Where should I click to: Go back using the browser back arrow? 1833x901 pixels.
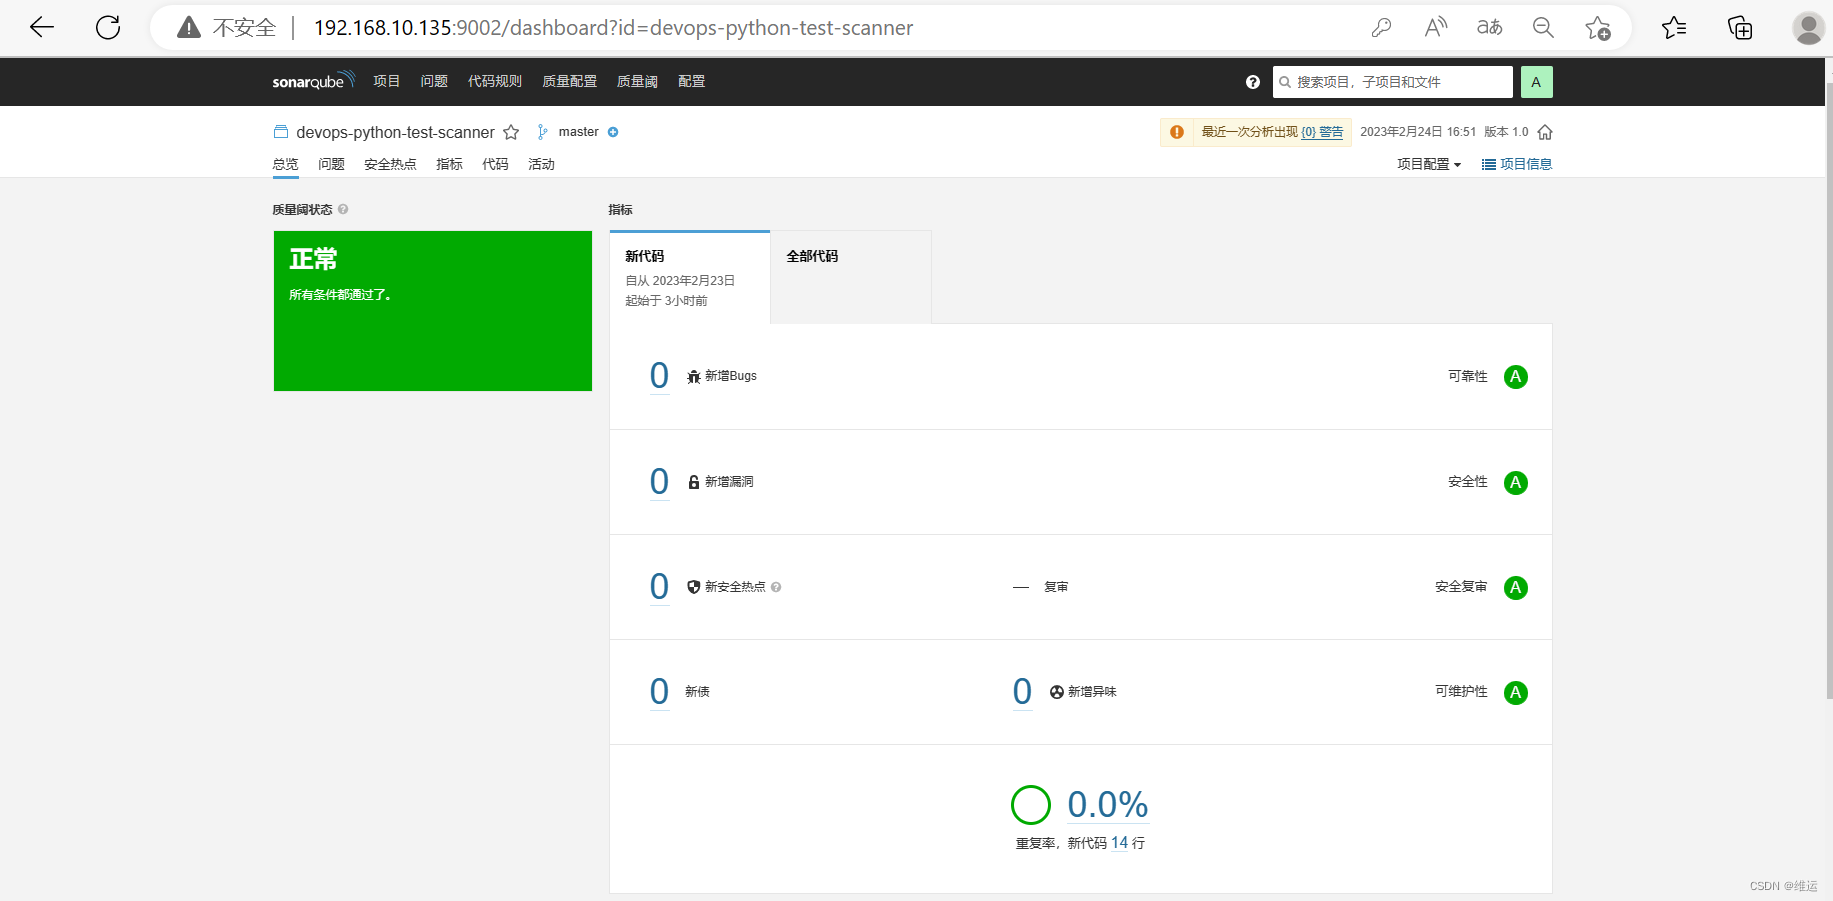[42, 28]
